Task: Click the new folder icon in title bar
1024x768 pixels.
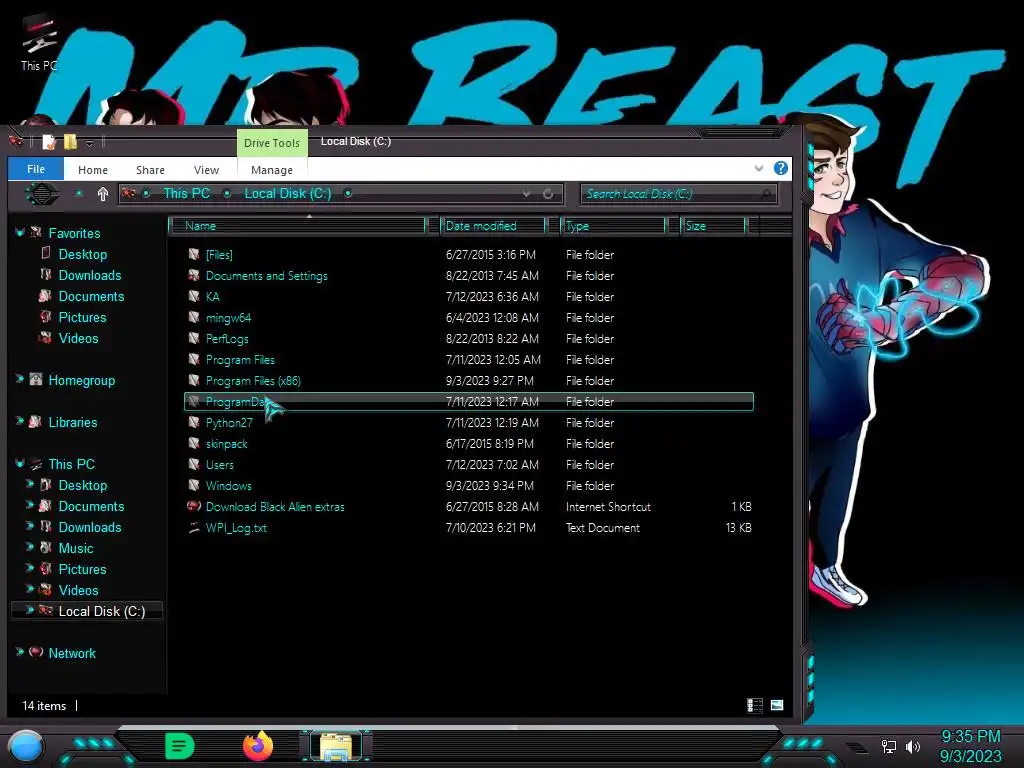Action: point(71,142)
